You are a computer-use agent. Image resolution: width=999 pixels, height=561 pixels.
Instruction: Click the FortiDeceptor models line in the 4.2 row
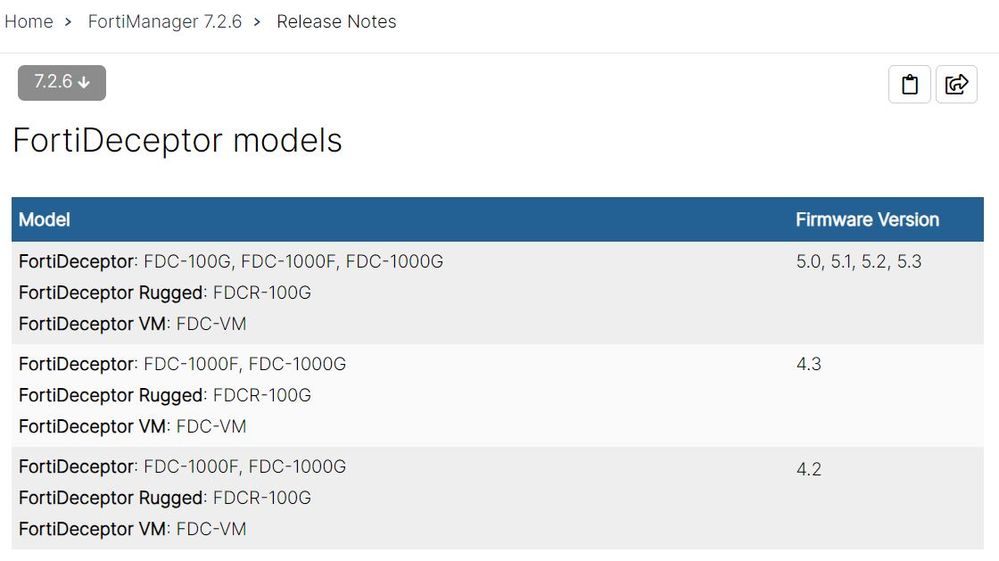tap(182, 467)
